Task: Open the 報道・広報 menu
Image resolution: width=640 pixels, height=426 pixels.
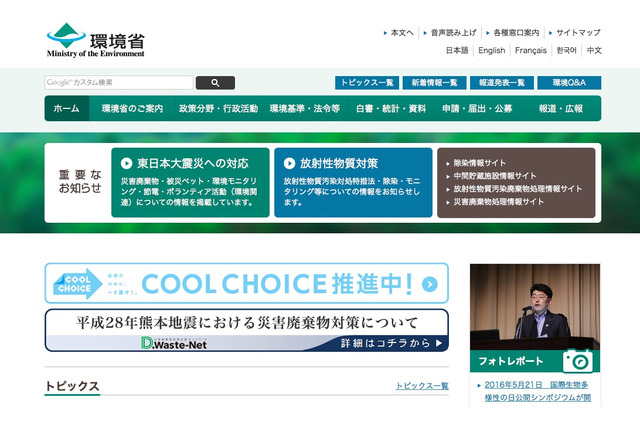Action: point(561,109)
